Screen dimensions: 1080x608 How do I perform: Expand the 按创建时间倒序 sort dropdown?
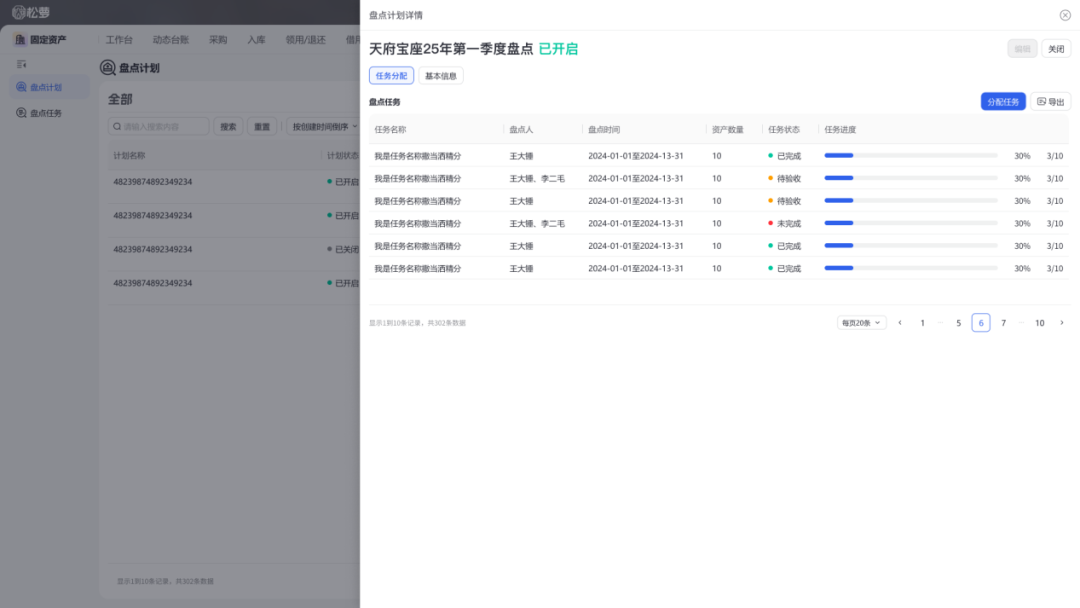point(322,127)
